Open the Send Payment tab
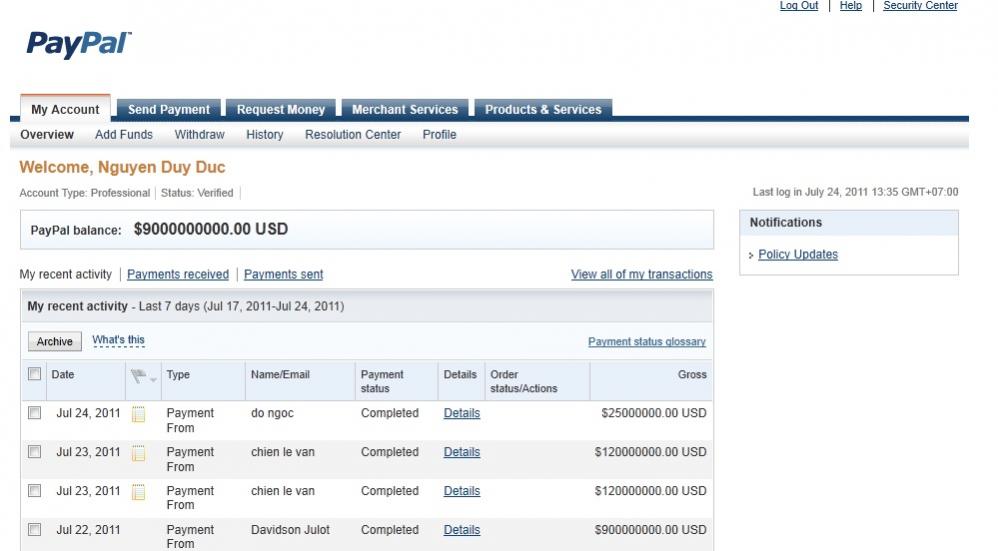998x551 pixels. (169, 109)
